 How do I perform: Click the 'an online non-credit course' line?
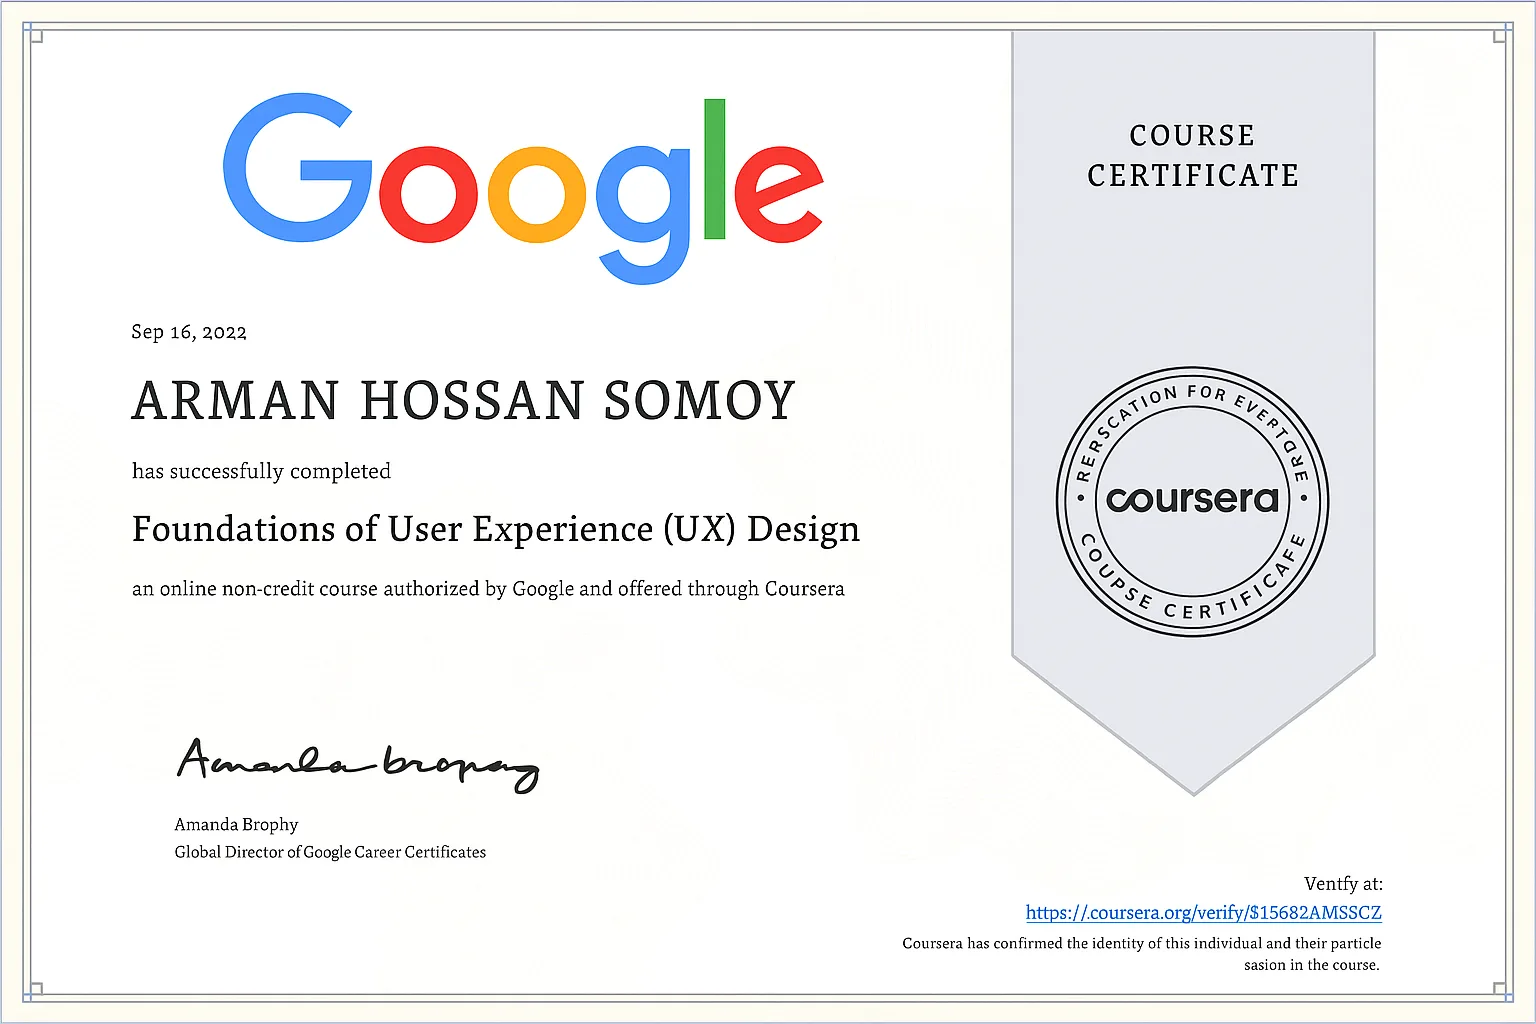pos(488,588)
